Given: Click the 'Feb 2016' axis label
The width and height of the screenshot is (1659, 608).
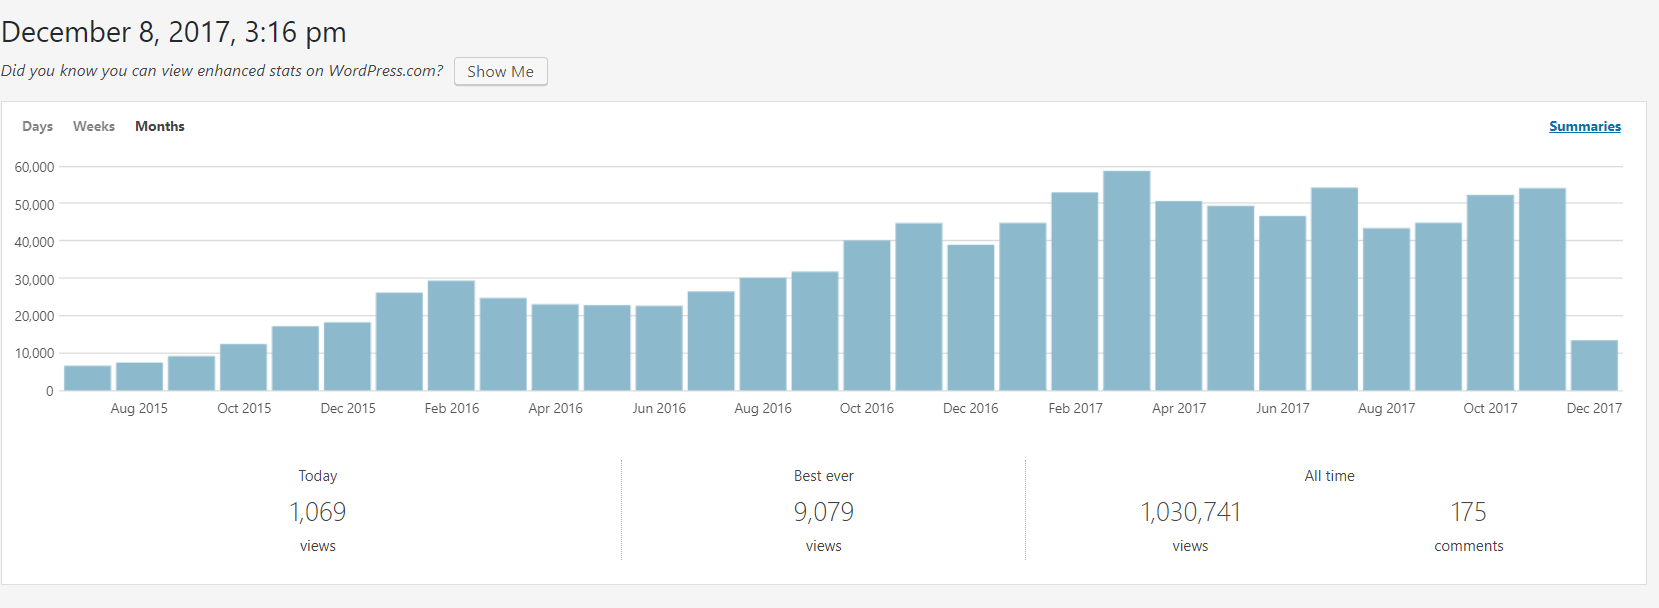Looking at the screenshot, I should coord(451,408).
